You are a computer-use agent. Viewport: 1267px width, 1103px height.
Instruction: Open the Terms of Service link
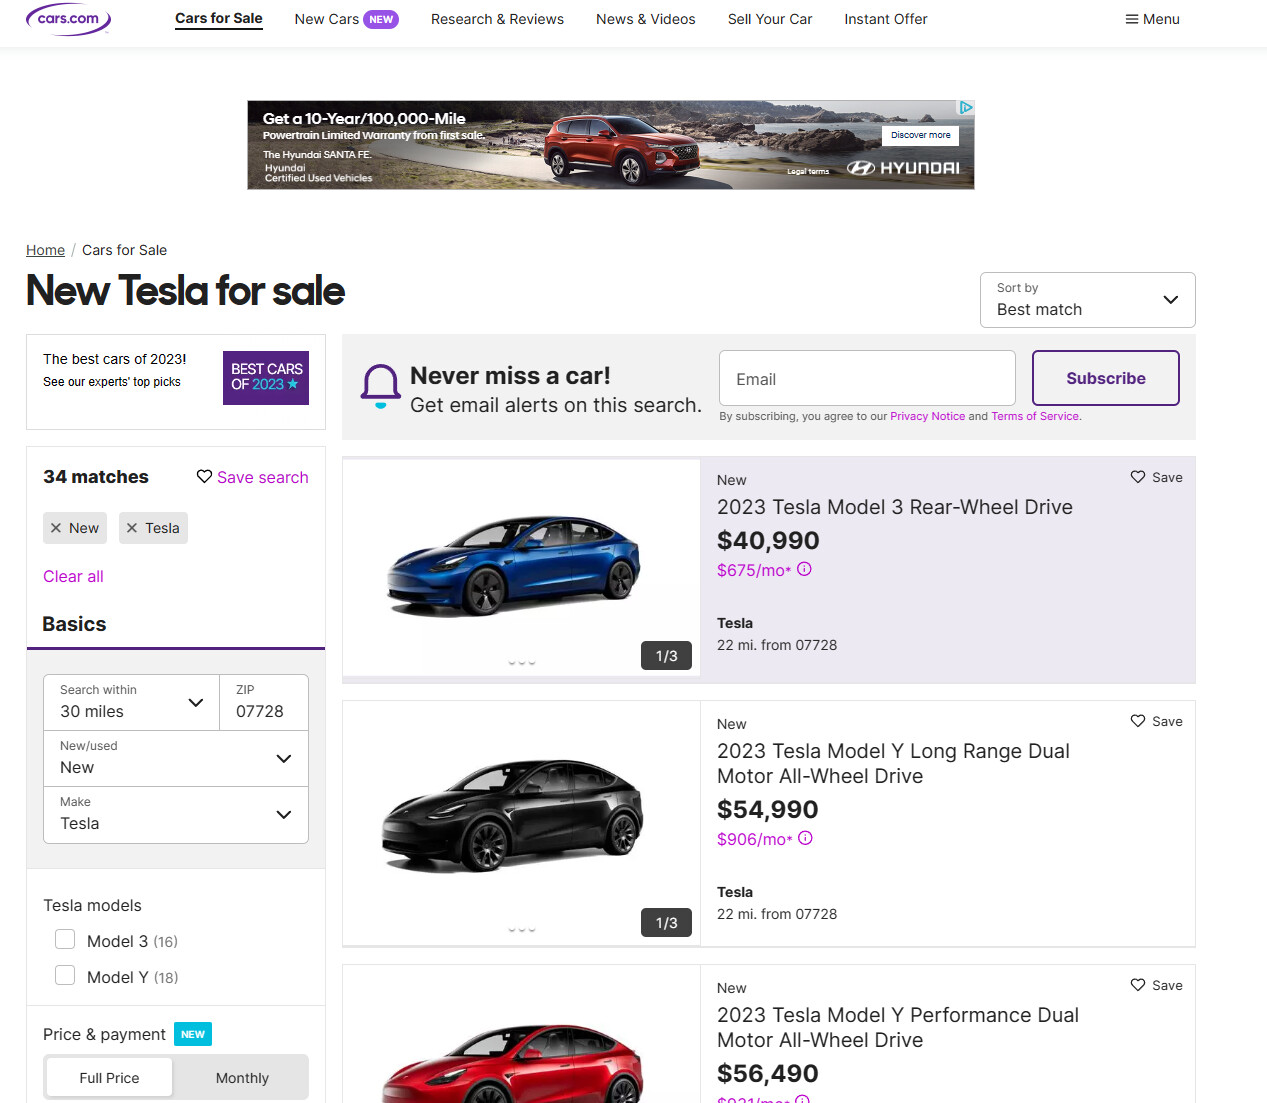coord(1035,416)
